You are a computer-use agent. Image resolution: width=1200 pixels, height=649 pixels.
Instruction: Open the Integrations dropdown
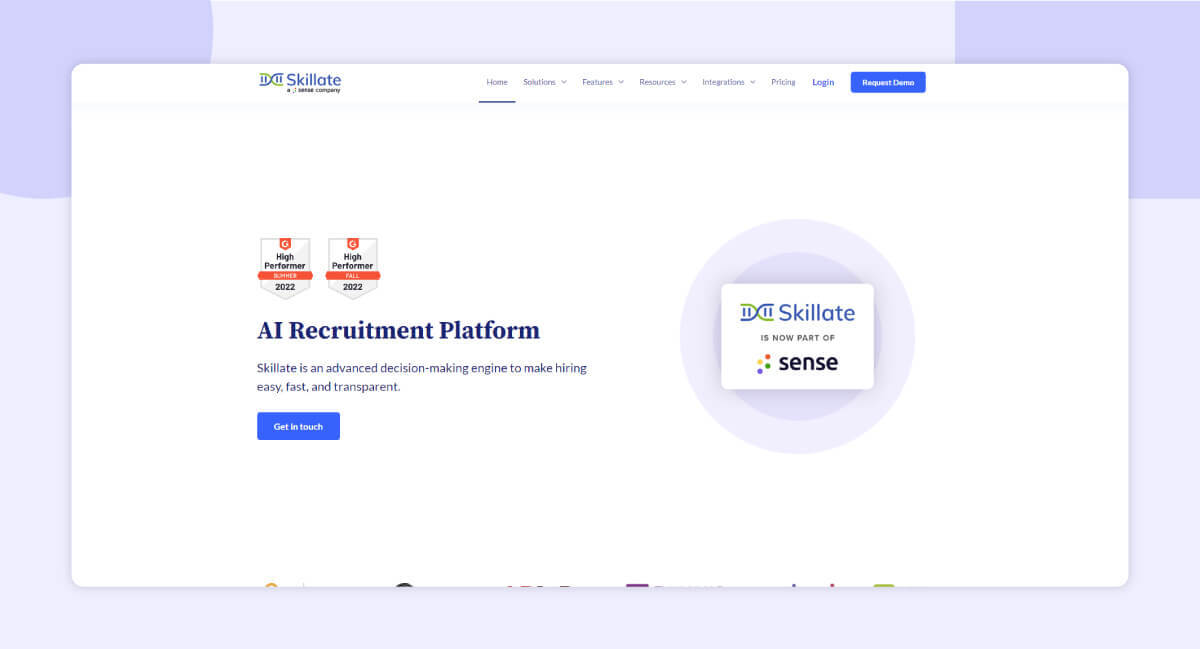point(728,82)
